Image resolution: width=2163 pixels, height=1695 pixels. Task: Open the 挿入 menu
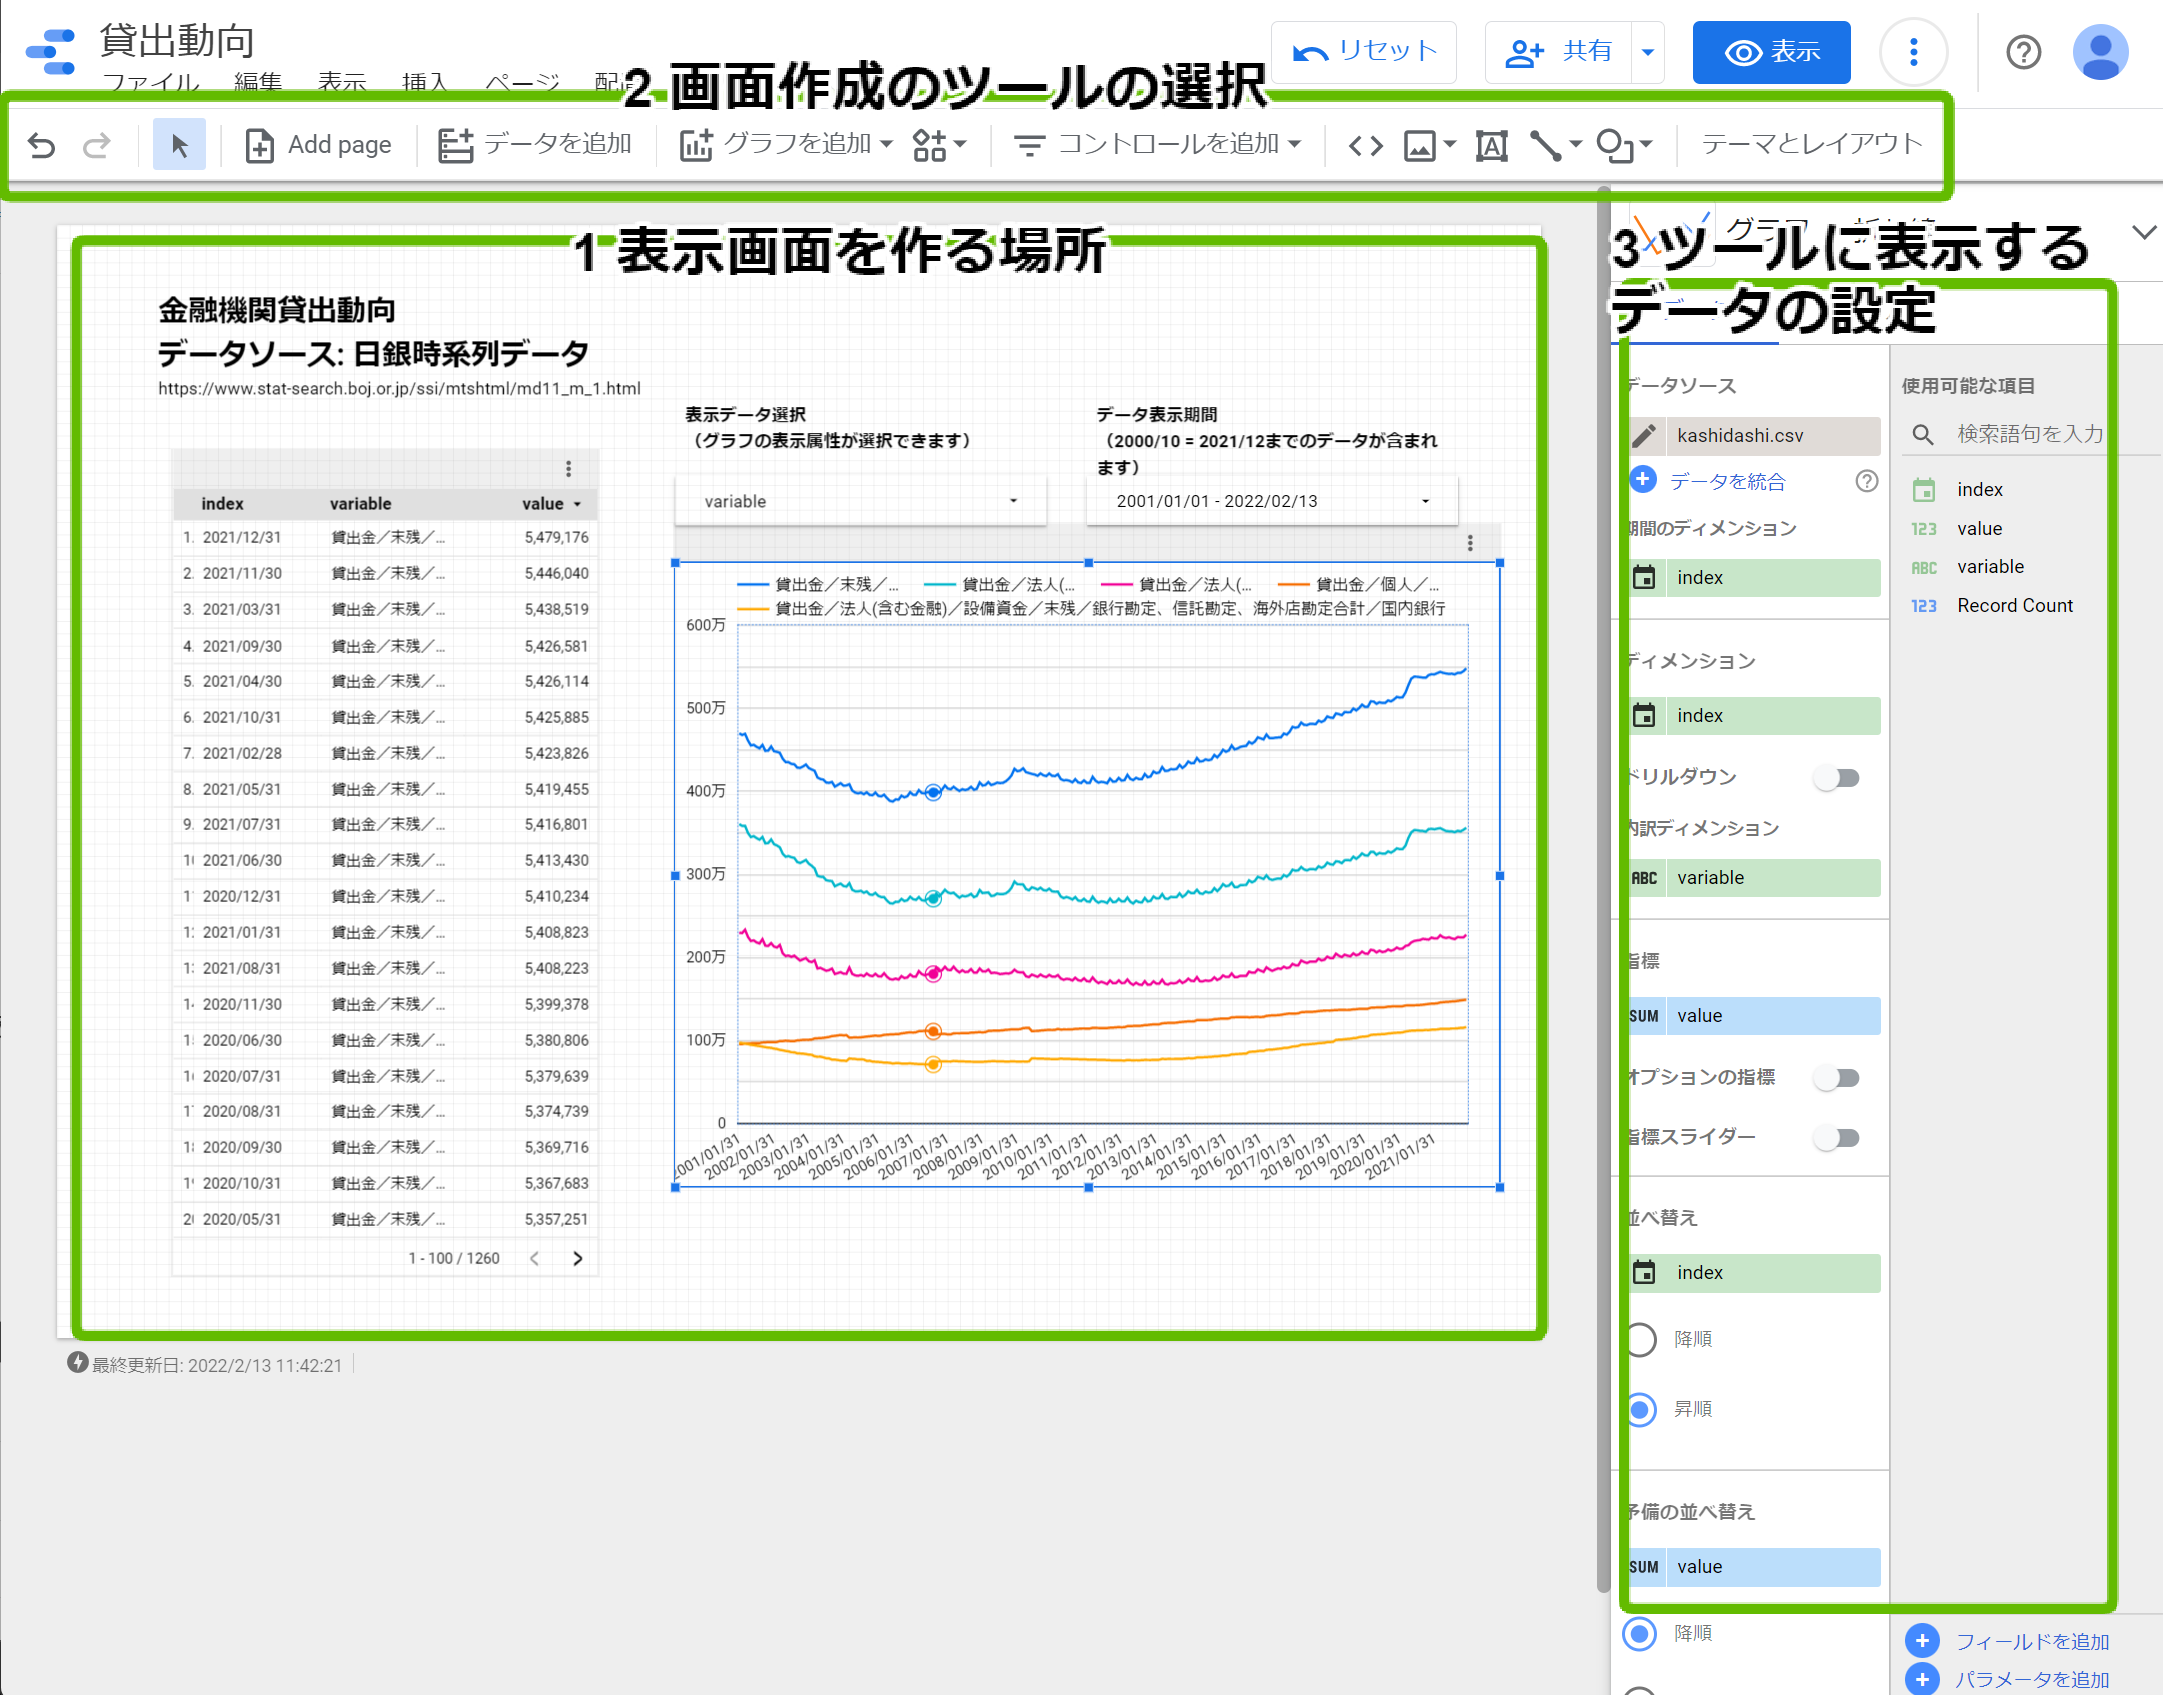pos(425,82)
